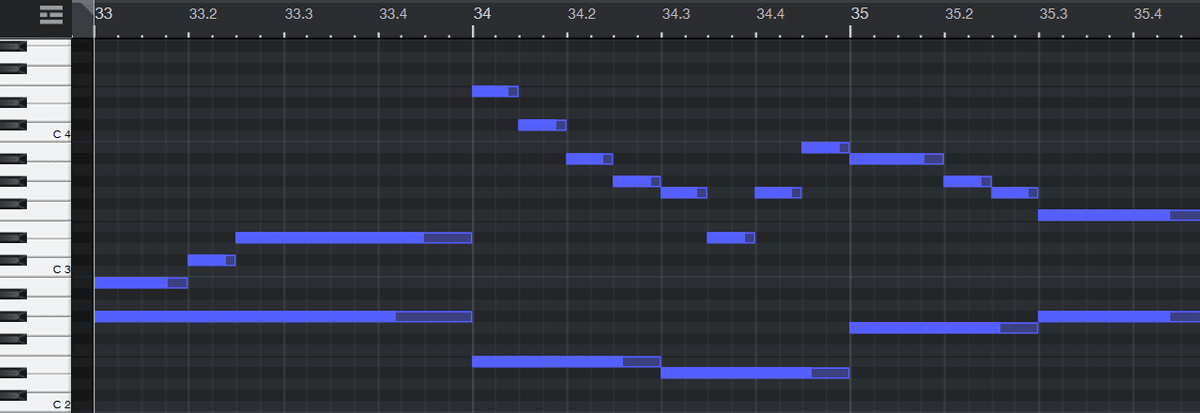Image resolution: width=1200 pixels, height=413 pixels.
Task: Click the 34.3 beat marker in the ruler
Action: coord(676,14)
